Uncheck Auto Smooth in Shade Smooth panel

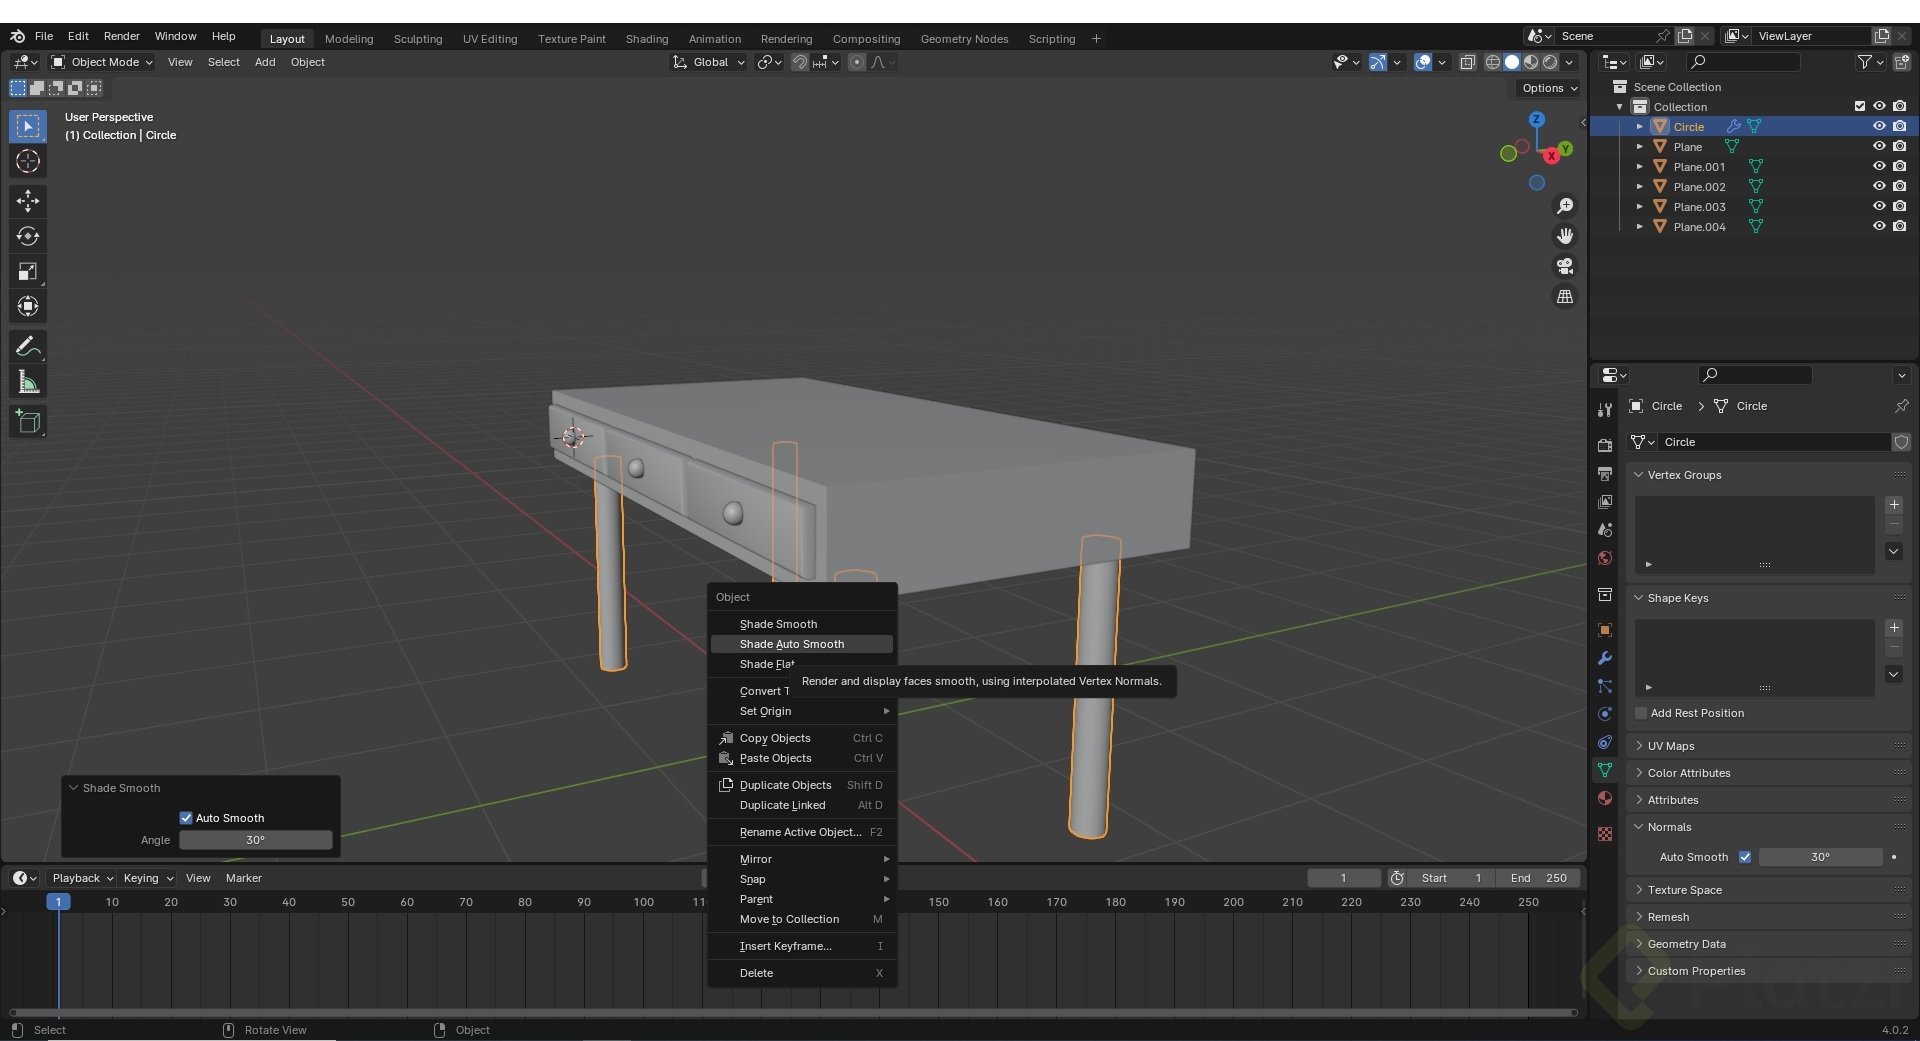[186, 818]
